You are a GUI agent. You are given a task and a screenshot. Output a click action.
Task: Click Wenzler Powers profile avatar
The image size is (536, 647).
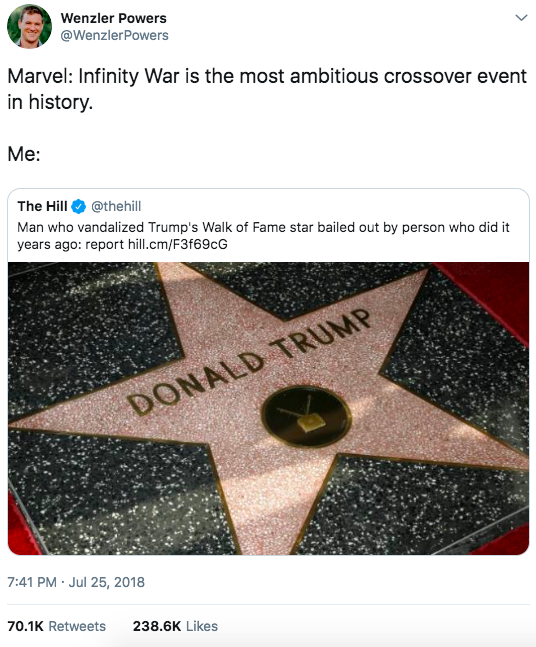(29, 26)
